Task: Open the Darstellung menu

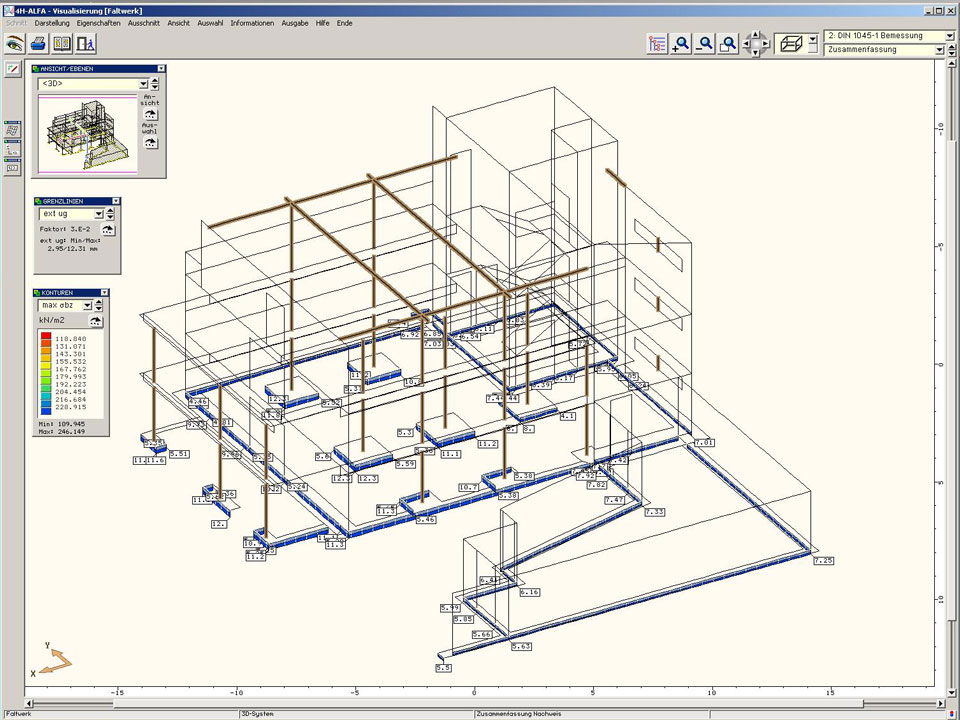Action: coord(52,22)
